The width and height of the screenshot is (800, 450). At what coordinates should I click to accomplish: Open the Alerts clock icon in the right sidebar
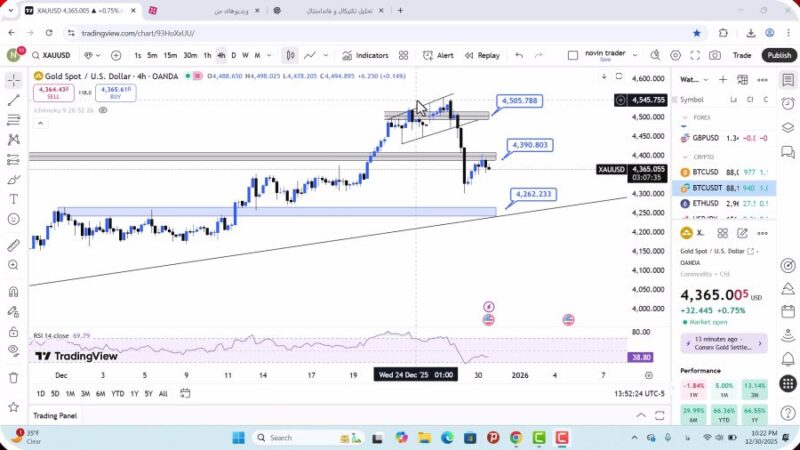[787, 101]
